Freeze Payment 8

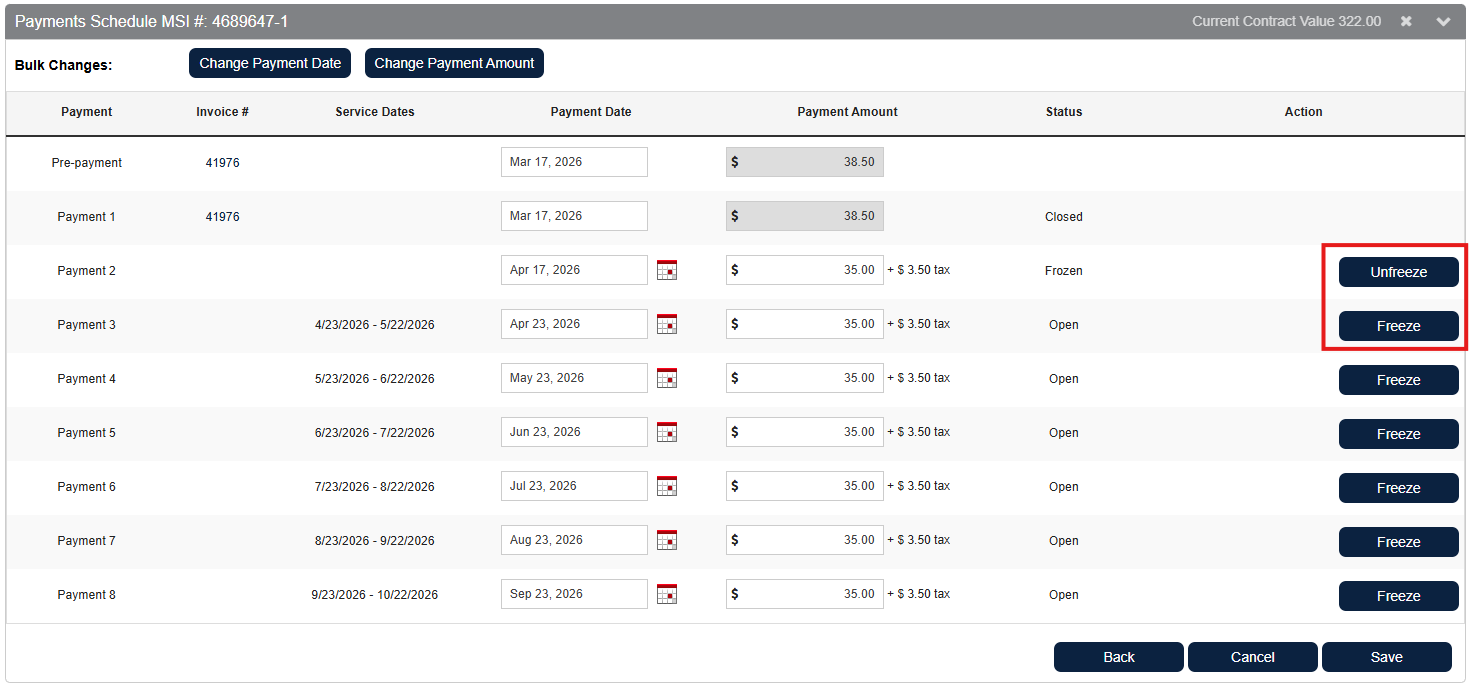click(x=1398, y=596)
